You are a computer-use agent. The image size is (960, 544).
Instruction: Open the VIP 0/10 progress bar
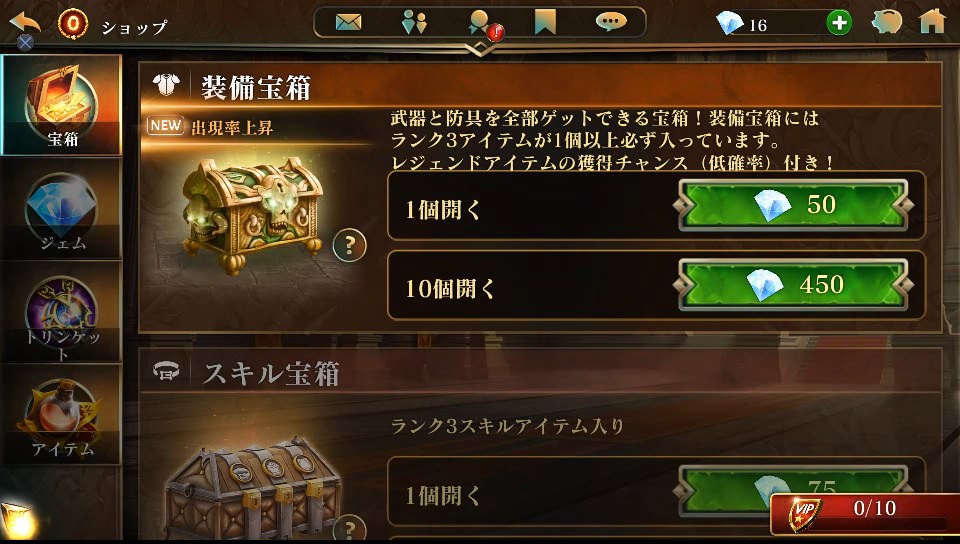[x=864, y=513]
